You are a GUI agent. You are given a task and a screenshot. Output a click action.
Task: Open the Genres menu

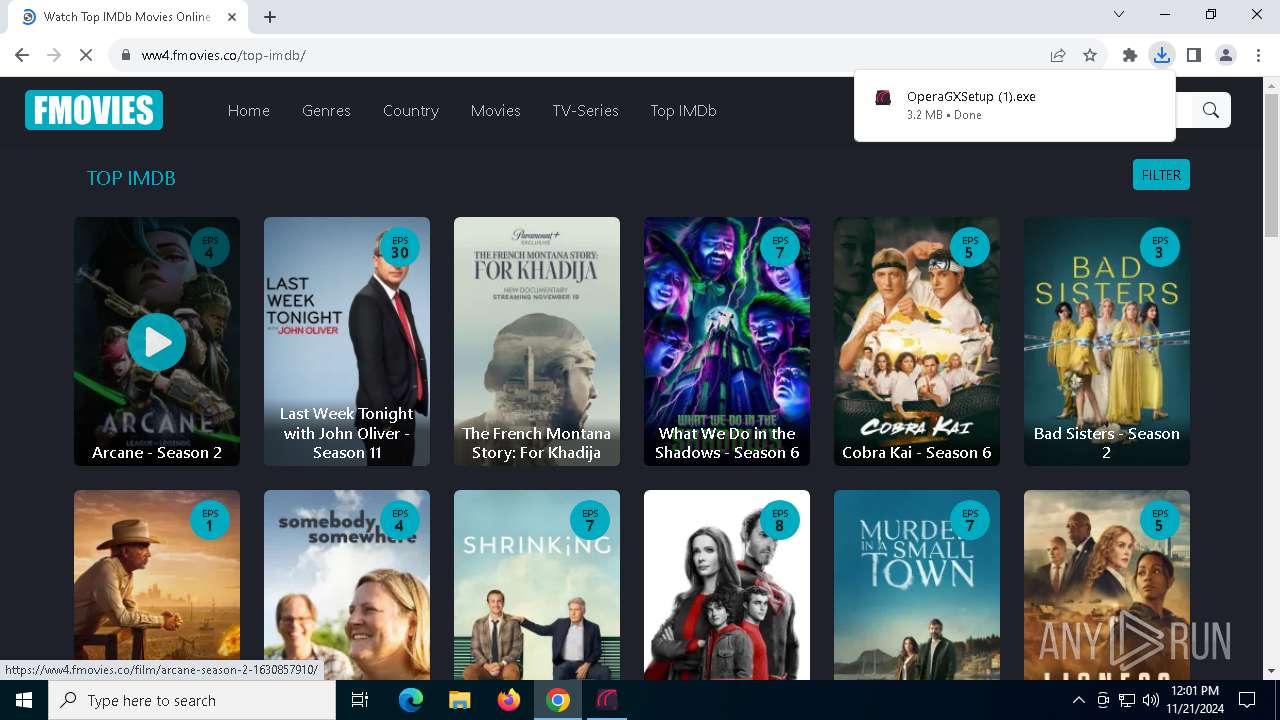(326, 111)
